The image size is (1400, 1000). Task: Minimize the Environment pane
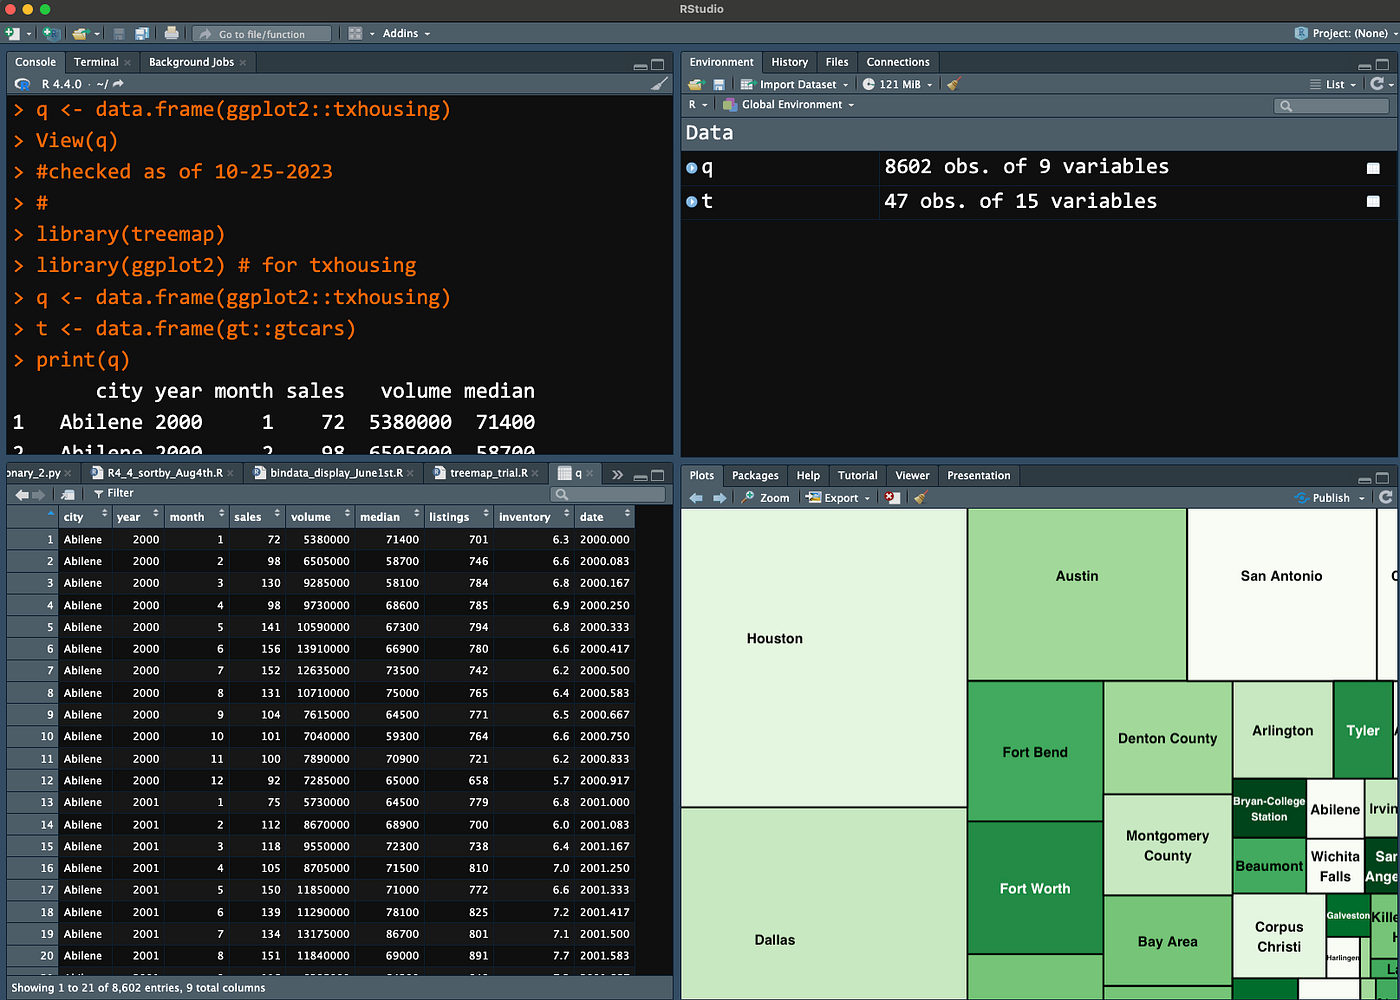[1365, 64]
